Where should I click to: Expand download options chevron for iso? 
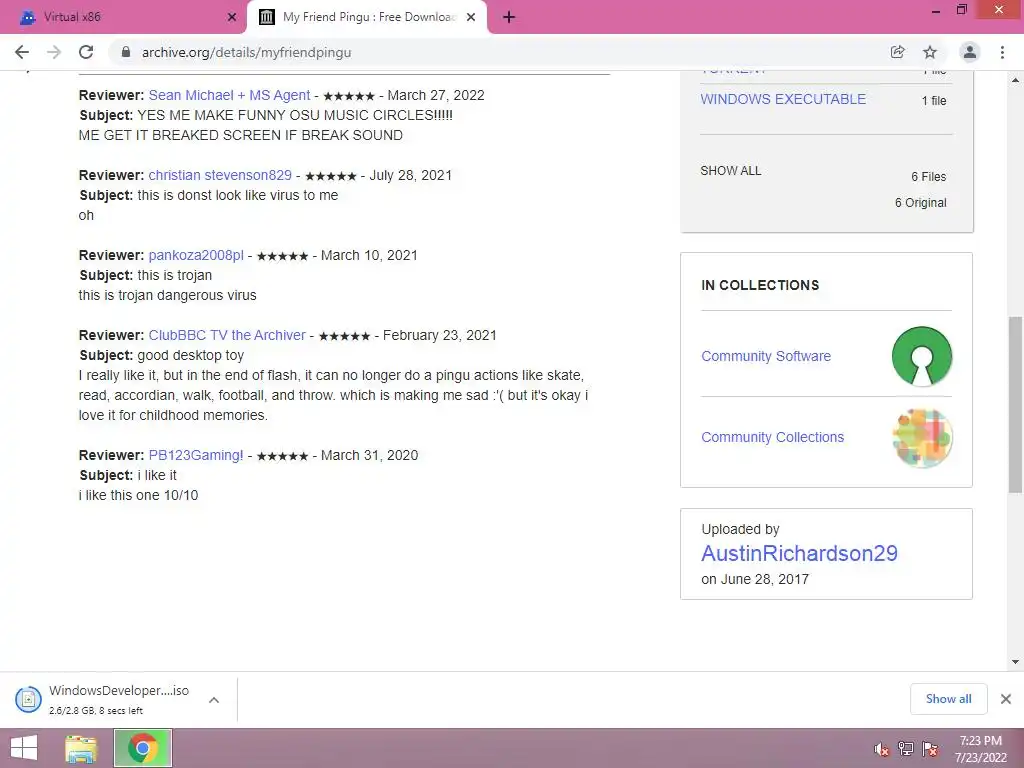214,699
